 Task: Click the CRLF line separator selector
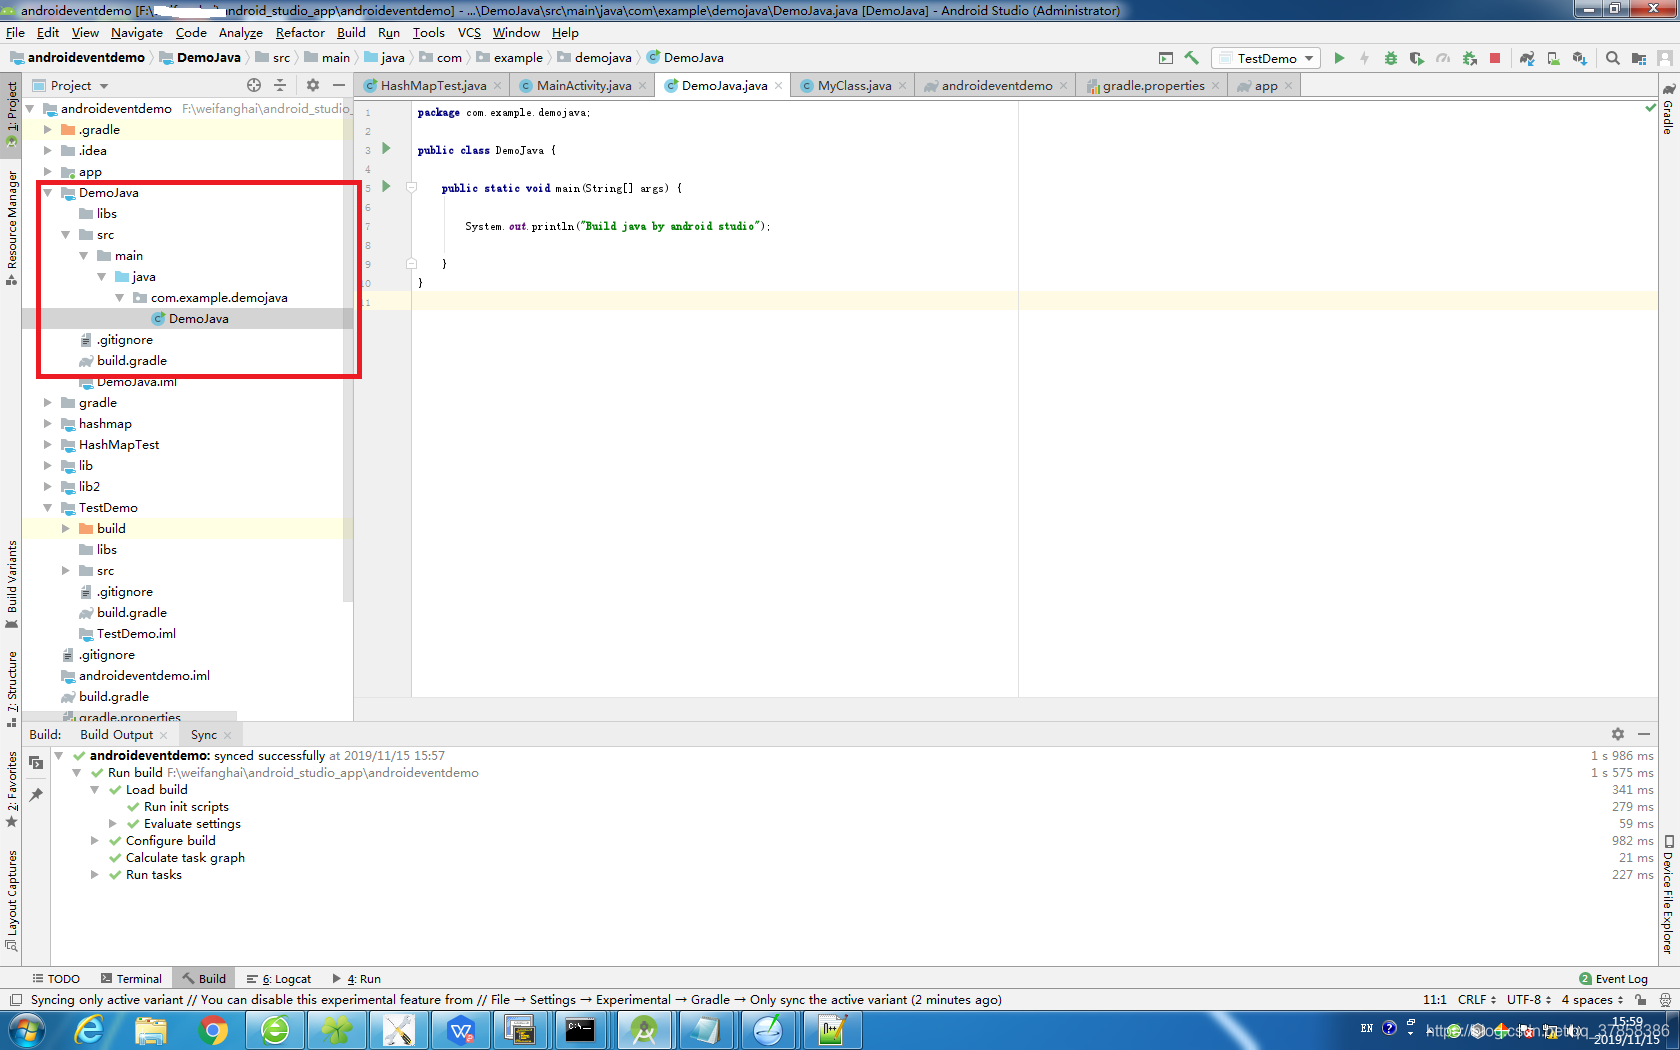coord(1477,1000)
